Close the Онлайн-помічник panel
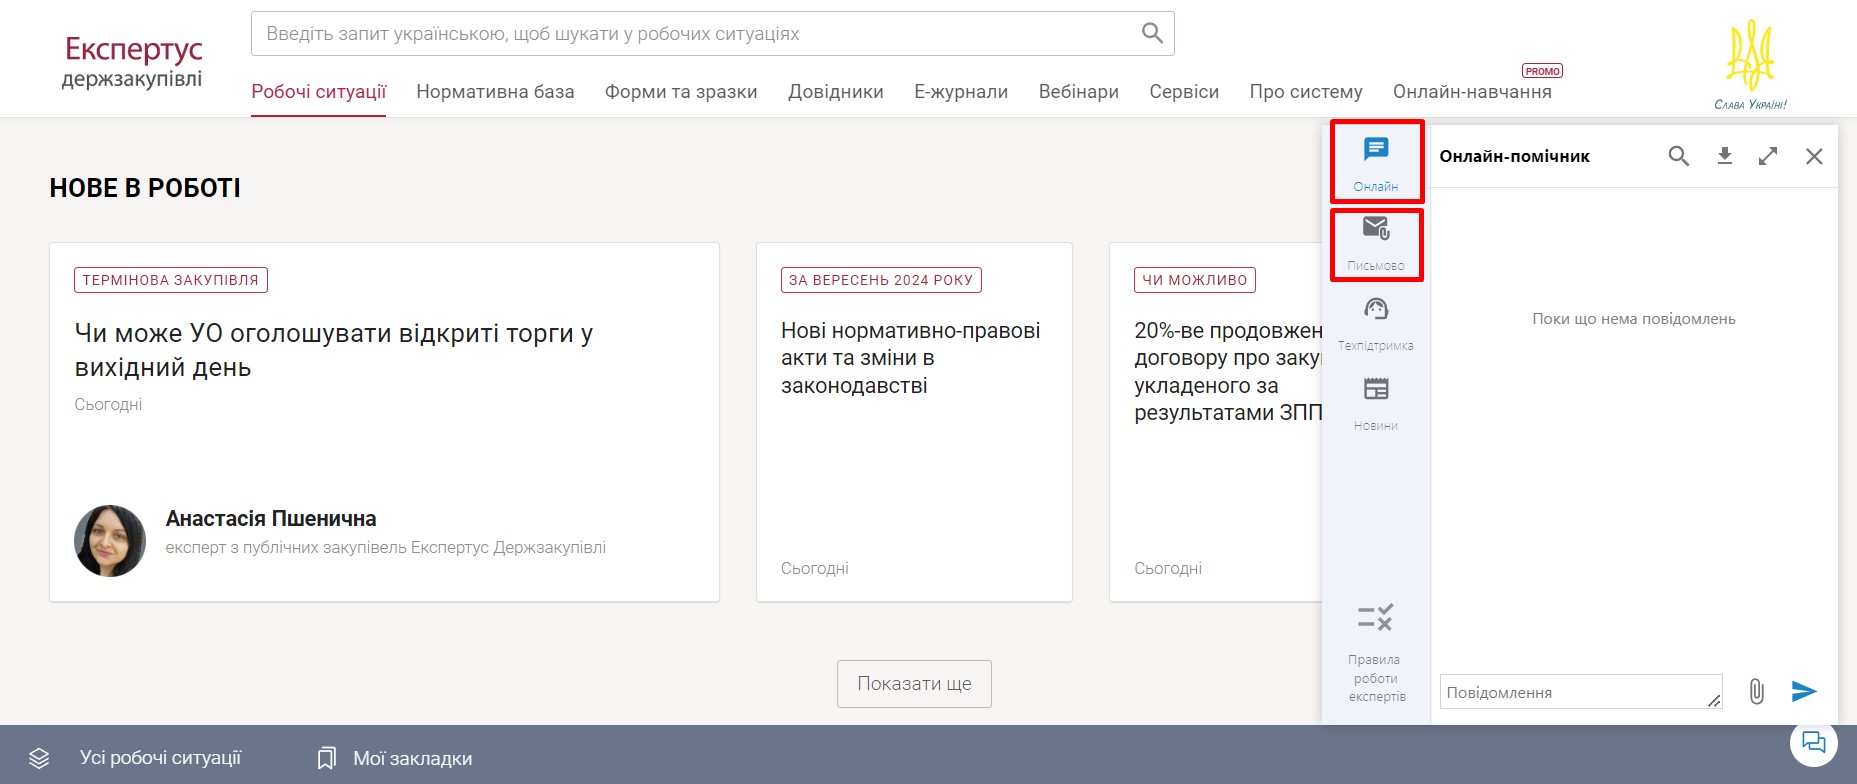 pos(1814,156)
